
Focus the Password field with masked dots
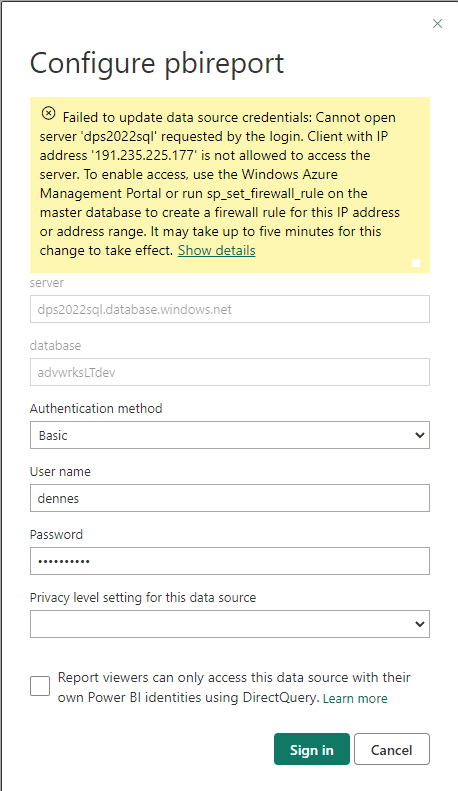230,561
